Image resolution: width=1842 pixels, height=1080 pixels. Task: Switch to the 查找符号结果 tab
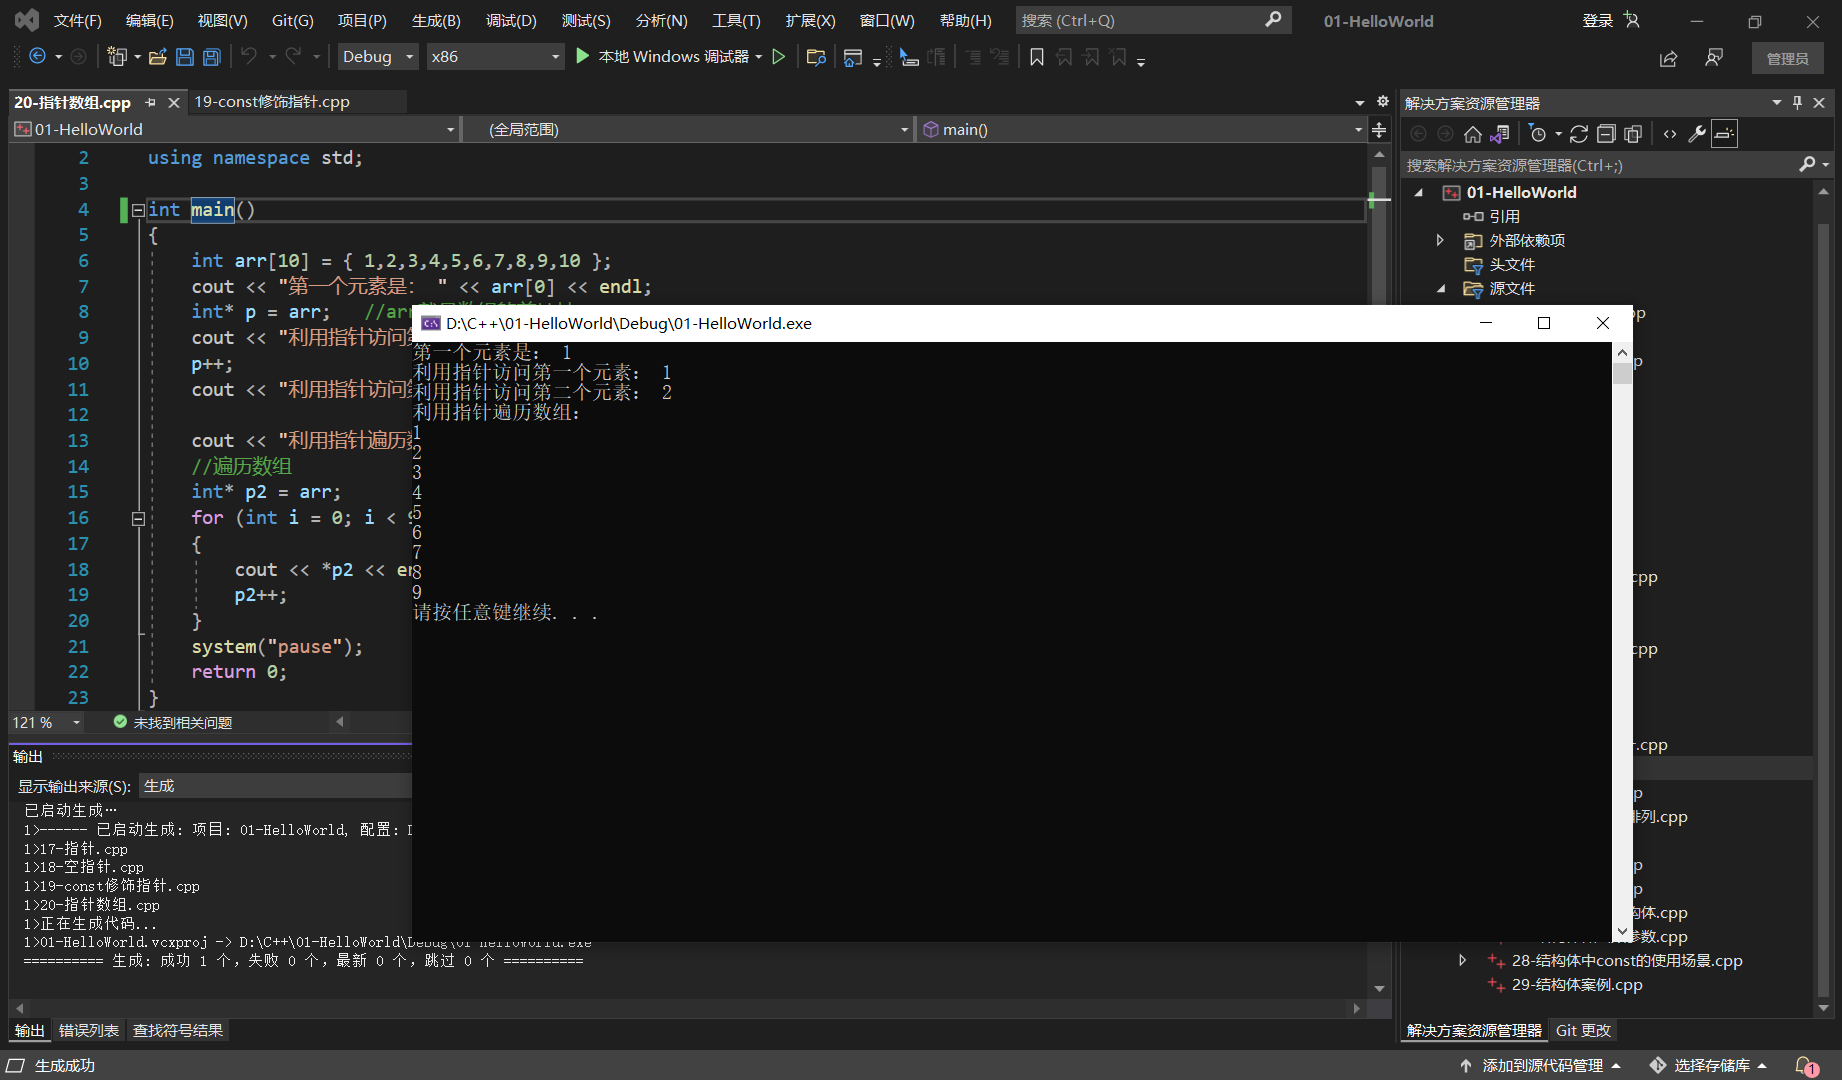point(178,1030)
